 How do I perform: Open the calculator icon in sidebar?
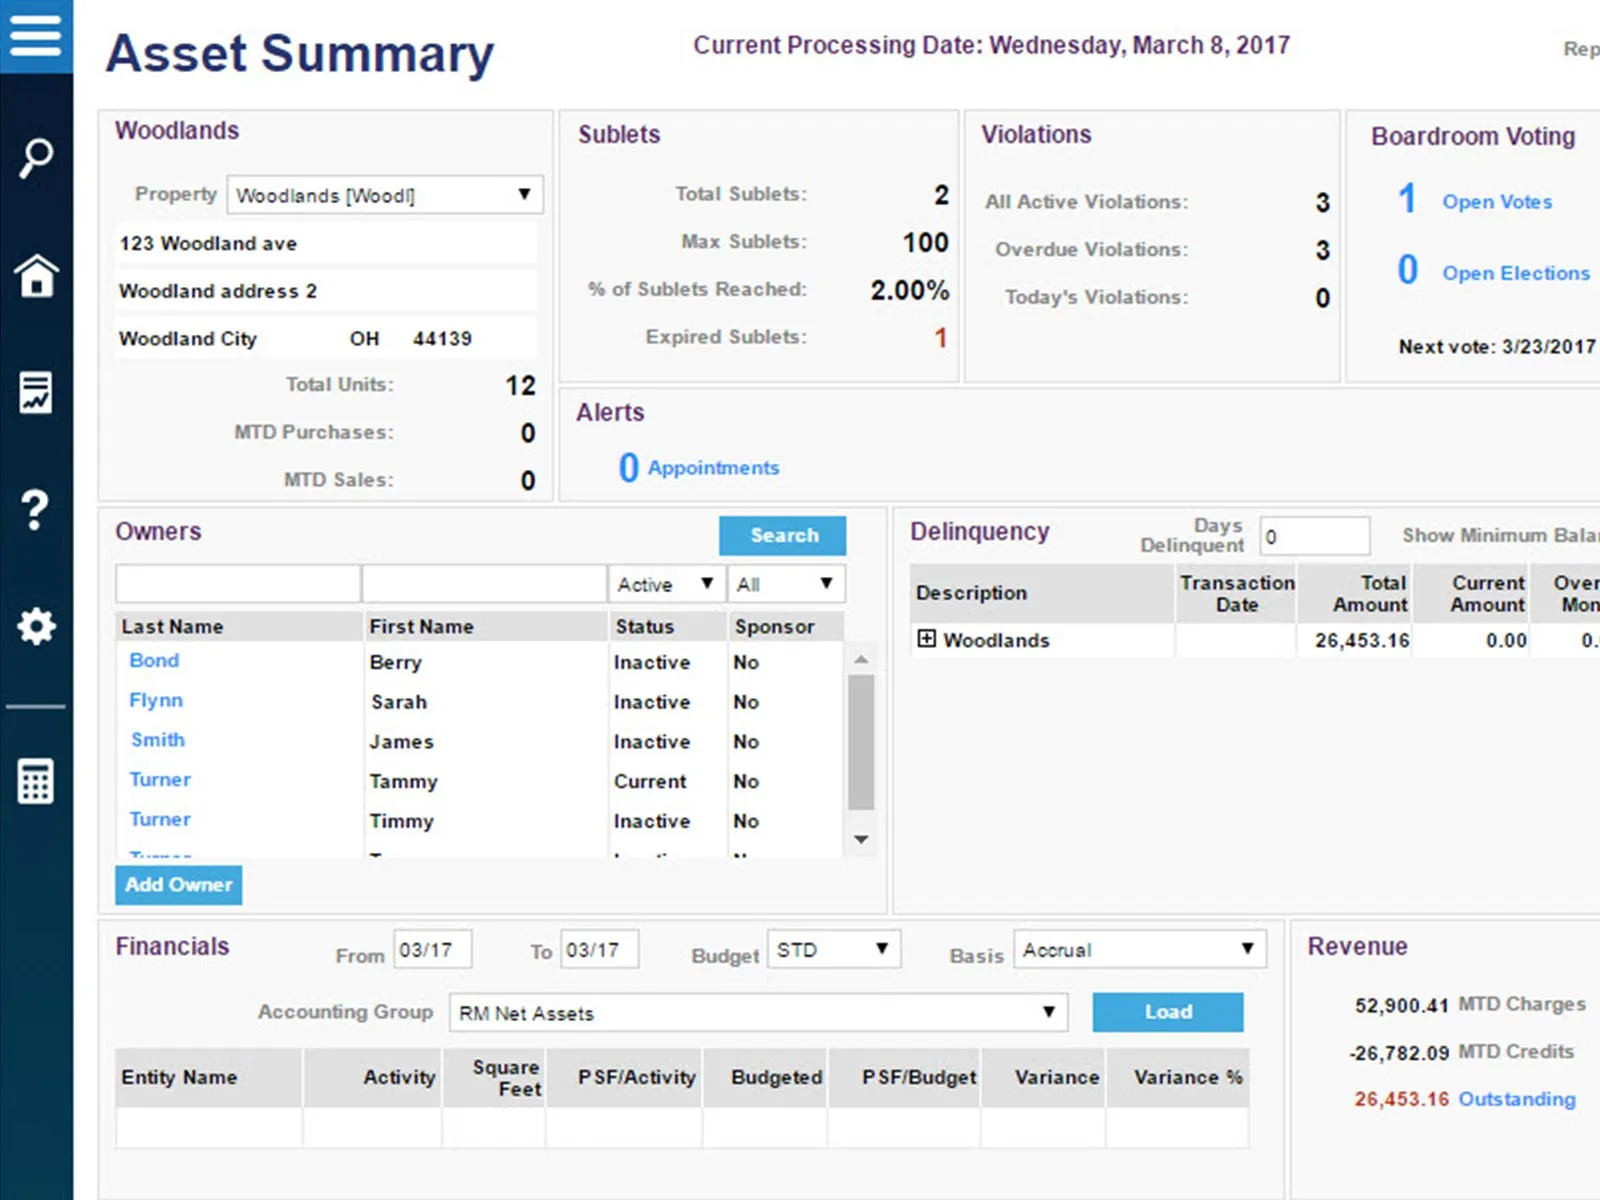[36, 781]
